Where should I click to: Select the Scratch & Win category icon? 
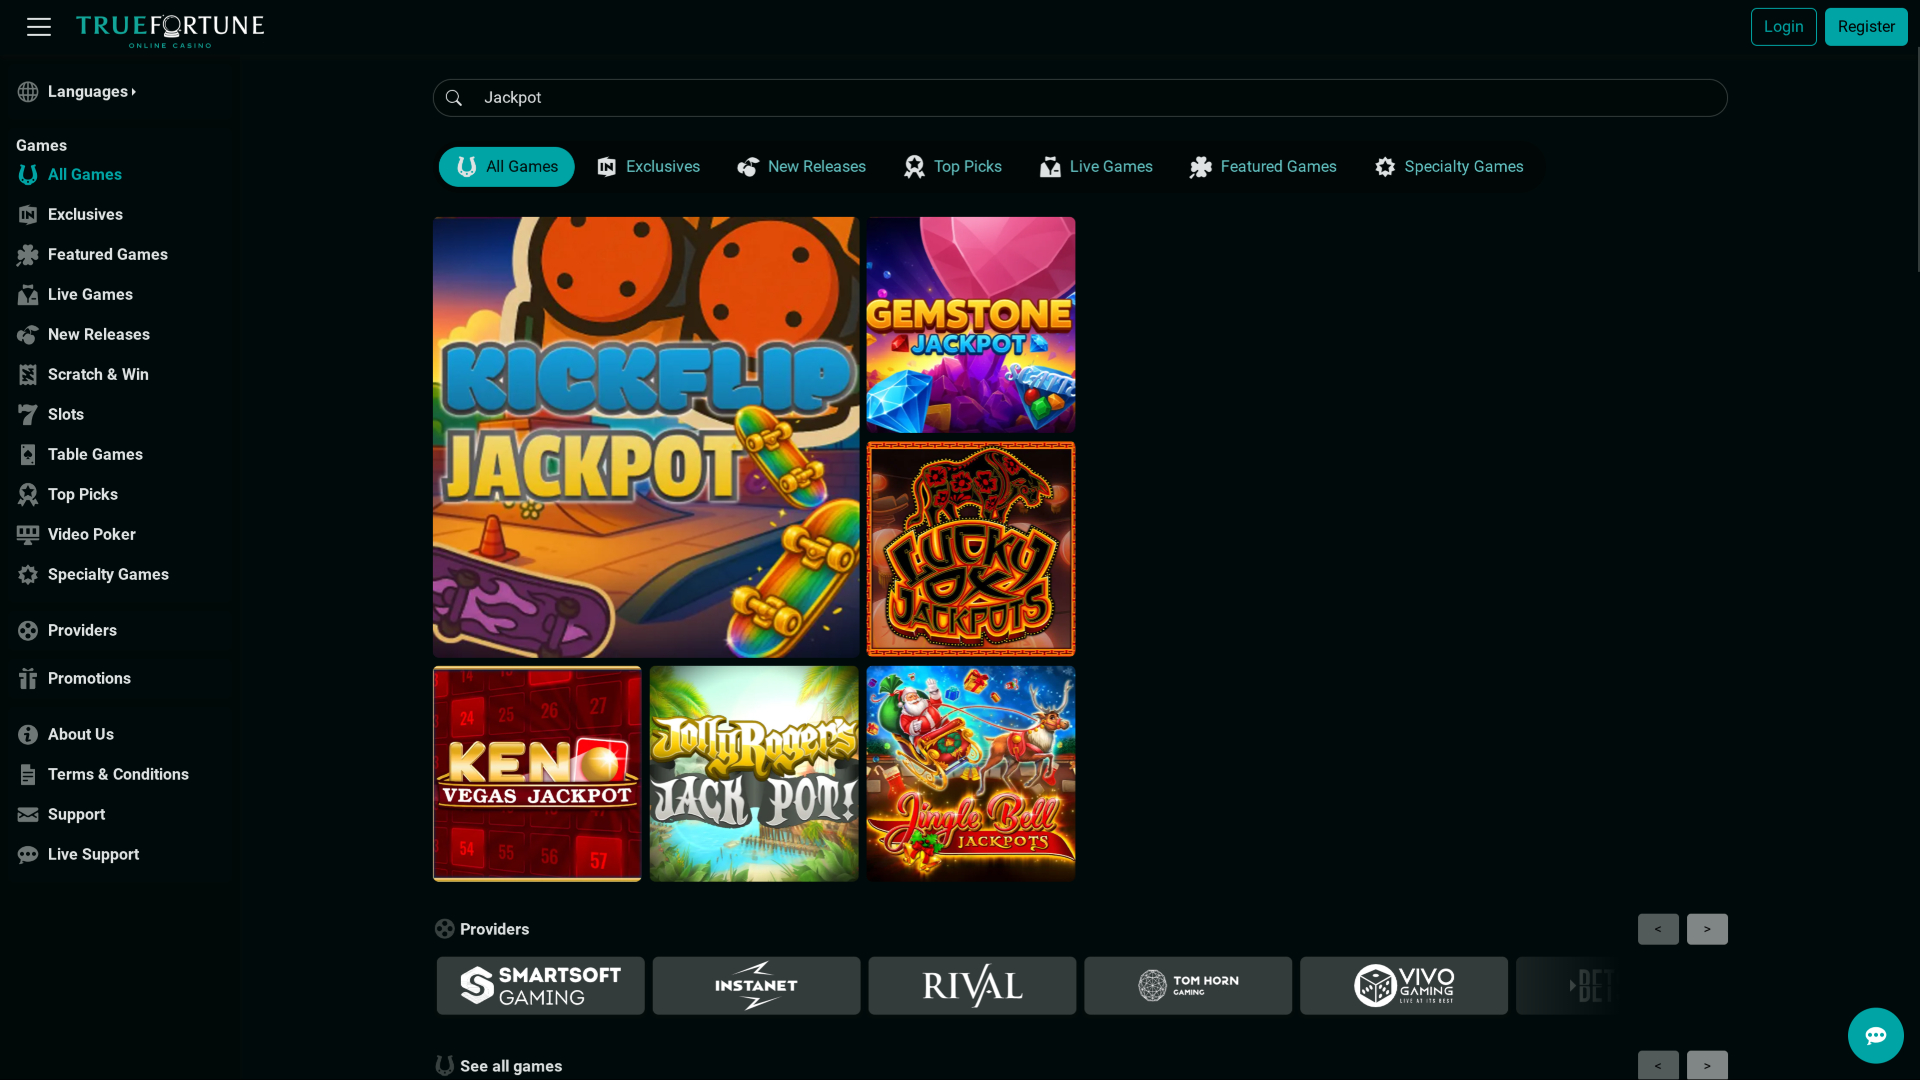(x=27, y=374)
